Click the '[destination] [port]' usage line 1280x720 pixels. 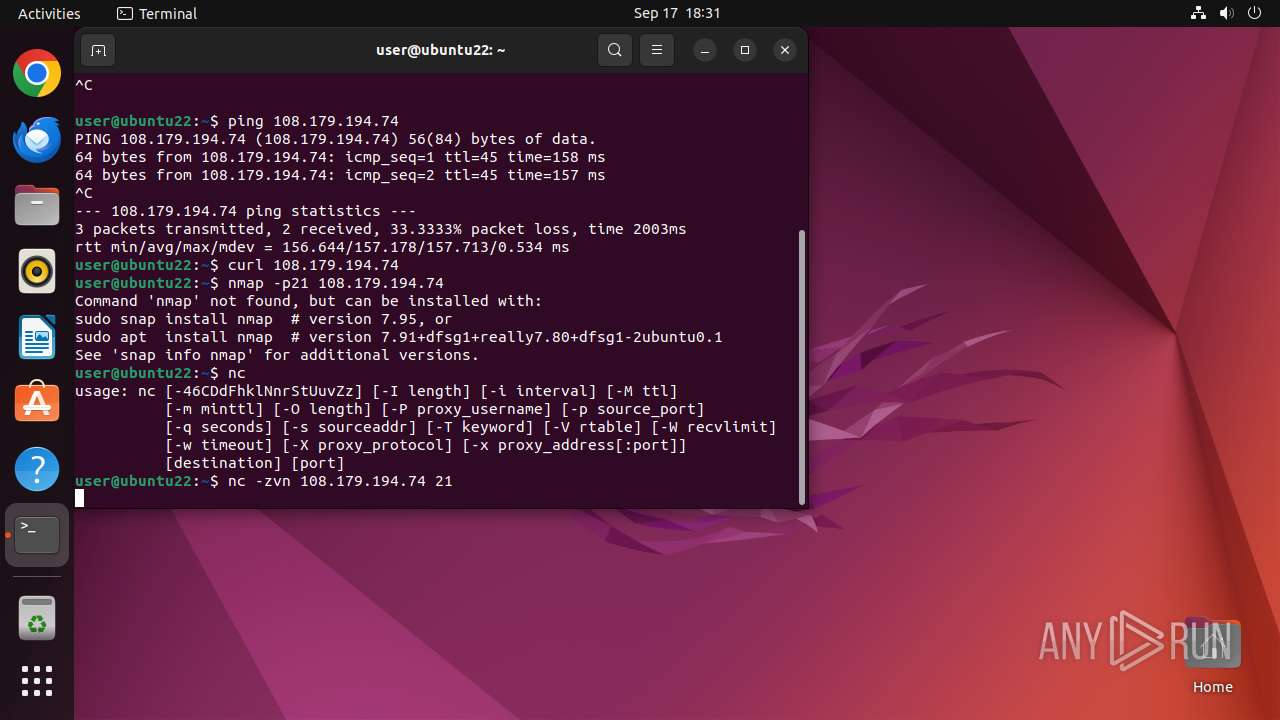[x=255, y=463]
